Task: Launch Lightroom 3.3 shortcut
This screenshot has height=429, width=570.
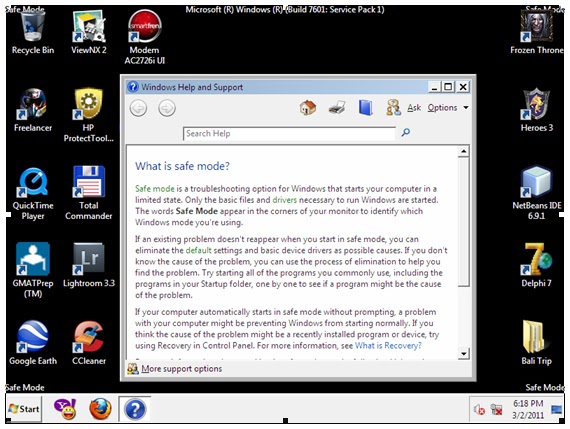Action: tap(89, 265)
